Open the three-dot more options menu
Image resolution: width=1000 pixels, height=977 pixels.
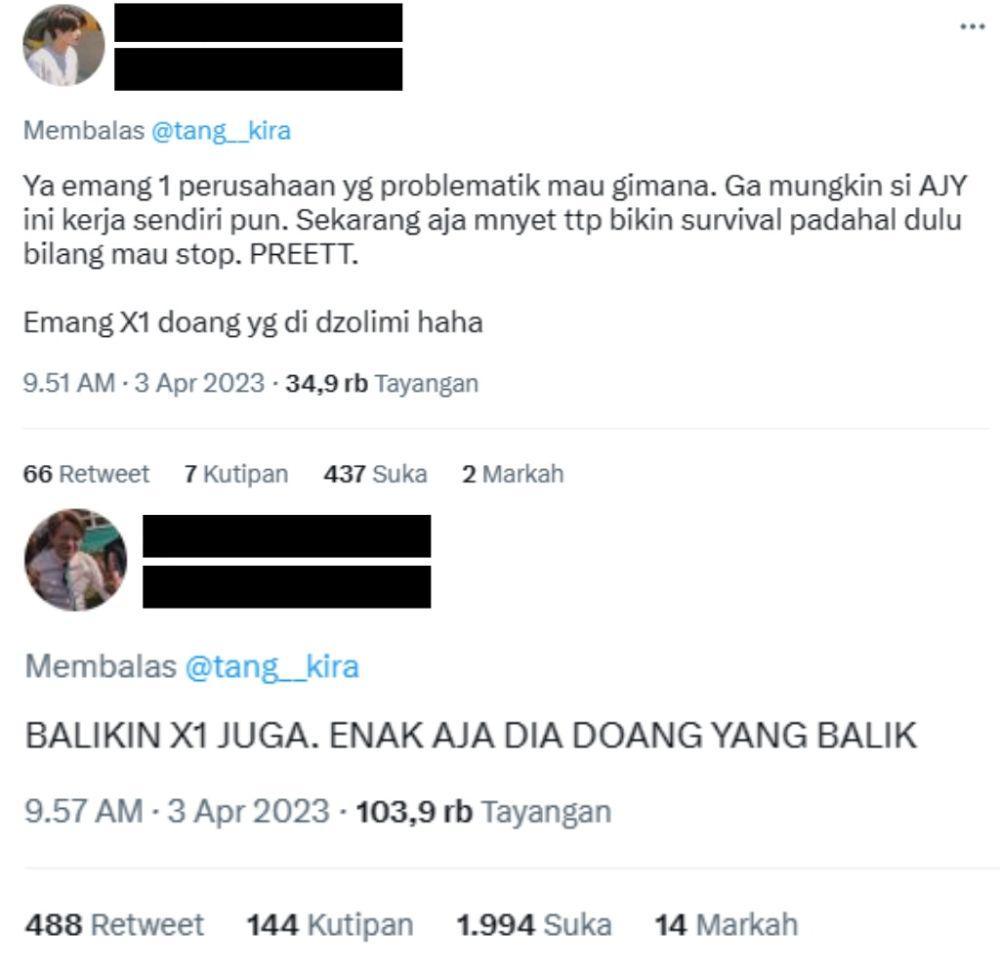click(972, 27)
